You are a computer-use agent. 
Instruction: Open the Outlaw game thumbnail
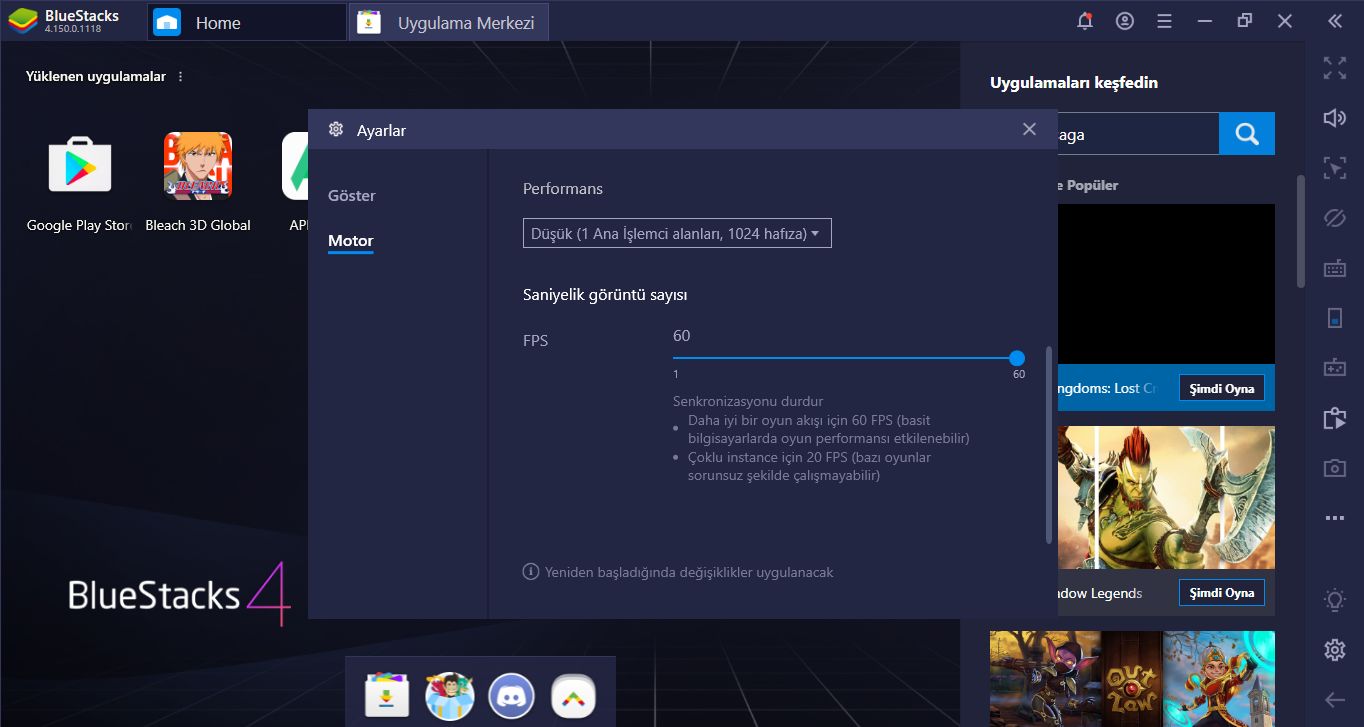(x=1132, y=679)
